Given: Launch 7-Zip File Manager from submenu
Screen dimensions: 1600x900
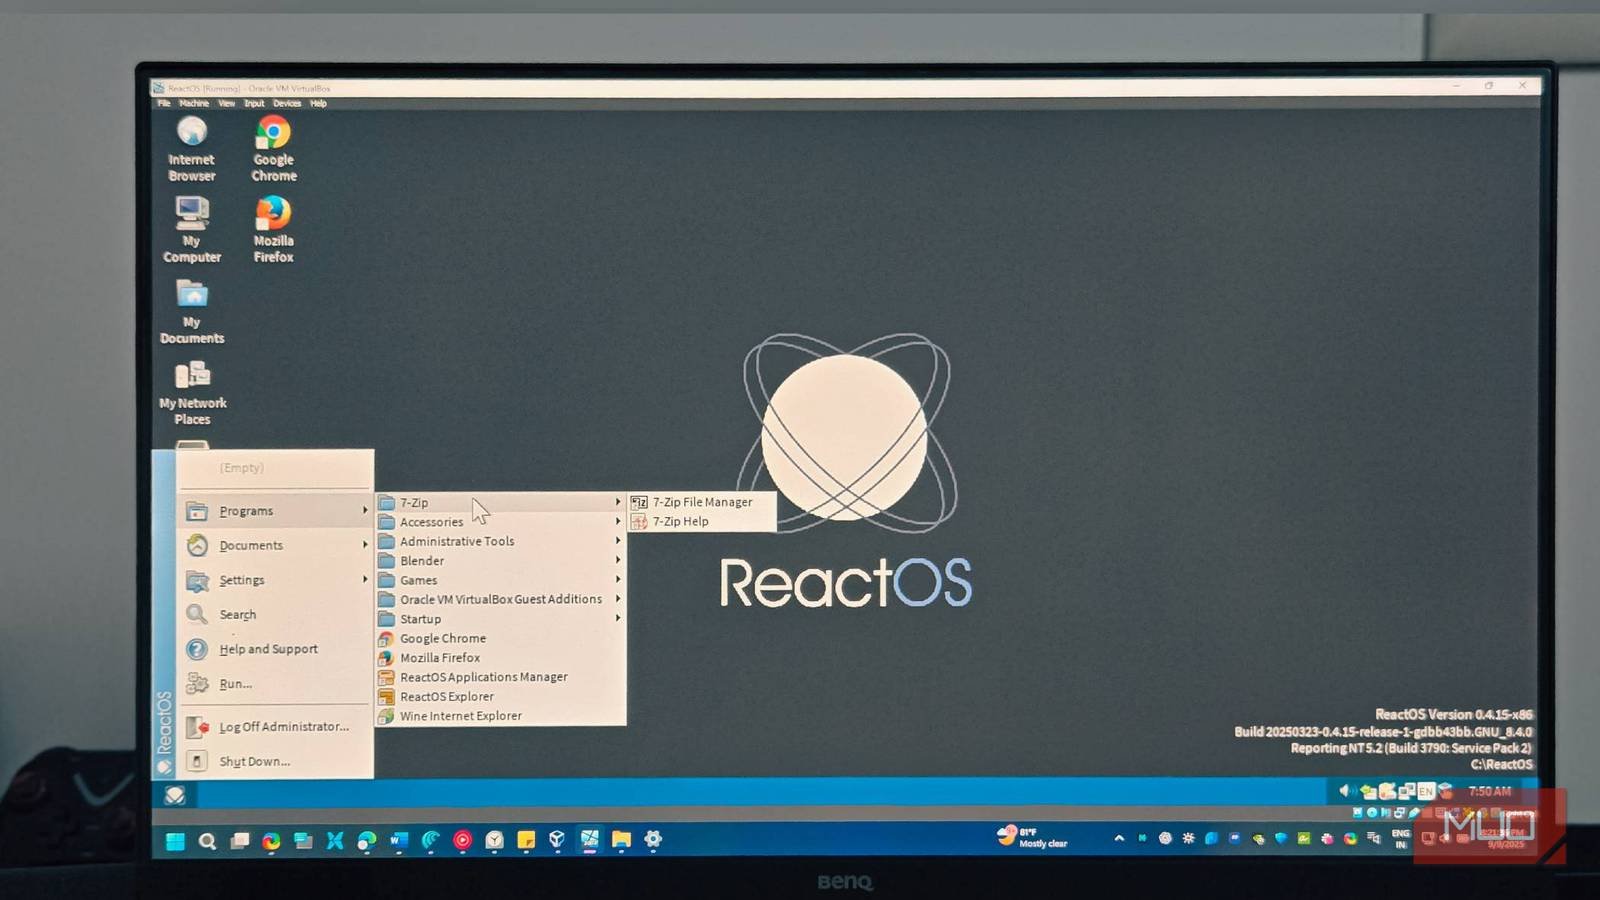Looking at the screenshot, I should pyautogui.click(x=702, y=502).
